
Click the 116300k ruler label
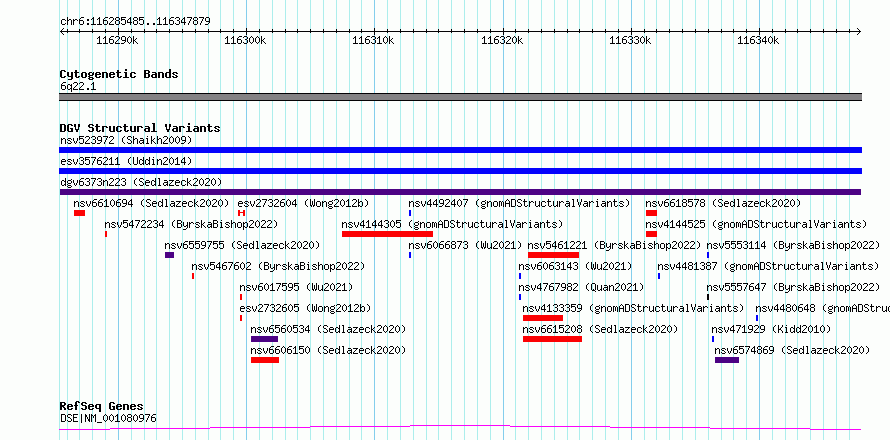pyautogui.click(x=246, y=41)
